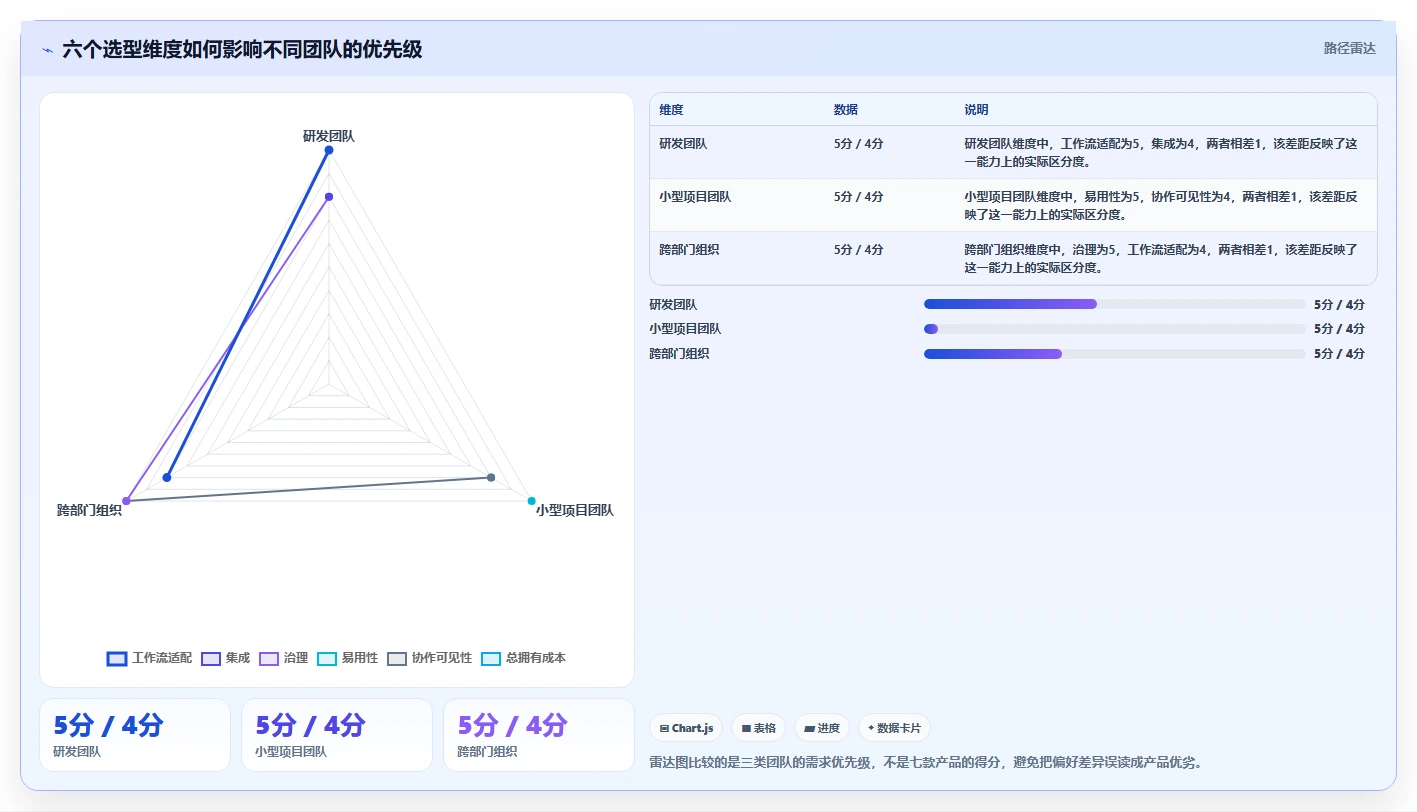
Task: Open the 小型项目团队 score card
Action: tap(337, 735)
